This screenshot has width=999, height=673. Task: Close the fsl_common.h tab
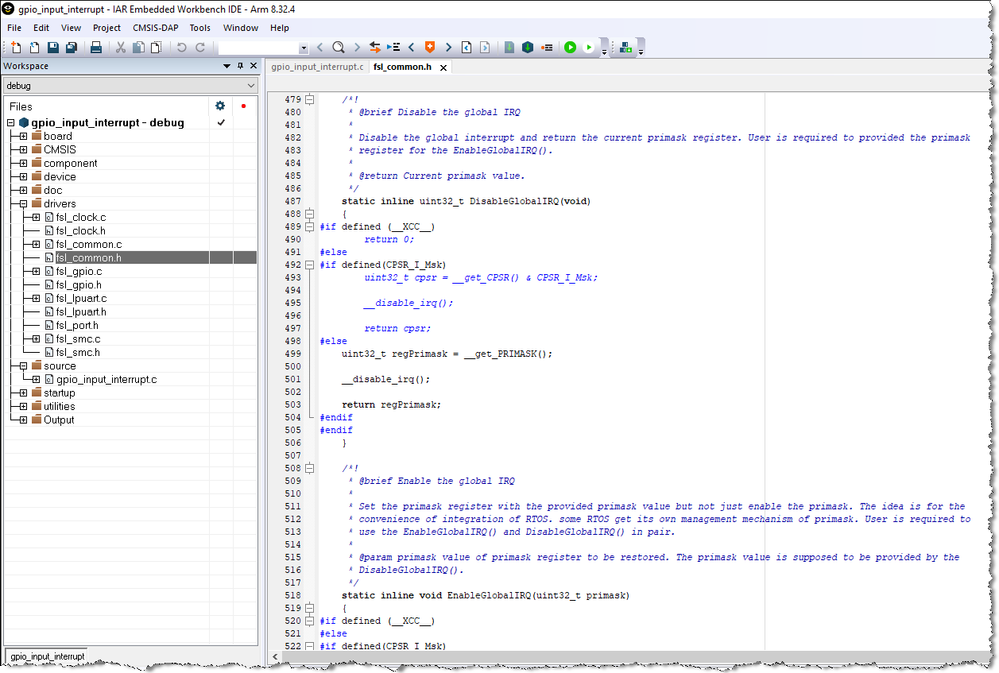(443, 68)
